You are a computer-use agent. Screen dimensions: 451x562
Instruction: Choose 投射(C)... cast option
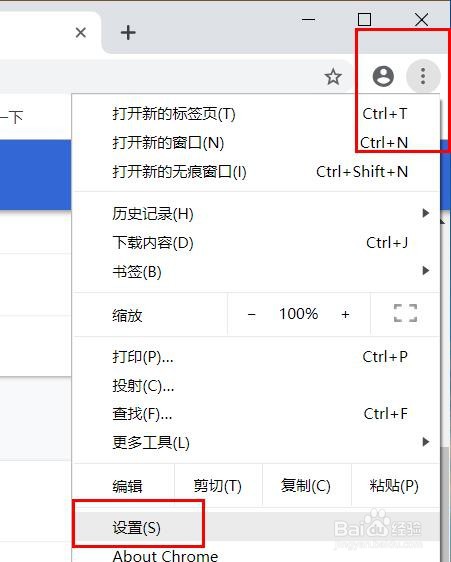click(256, 385)
